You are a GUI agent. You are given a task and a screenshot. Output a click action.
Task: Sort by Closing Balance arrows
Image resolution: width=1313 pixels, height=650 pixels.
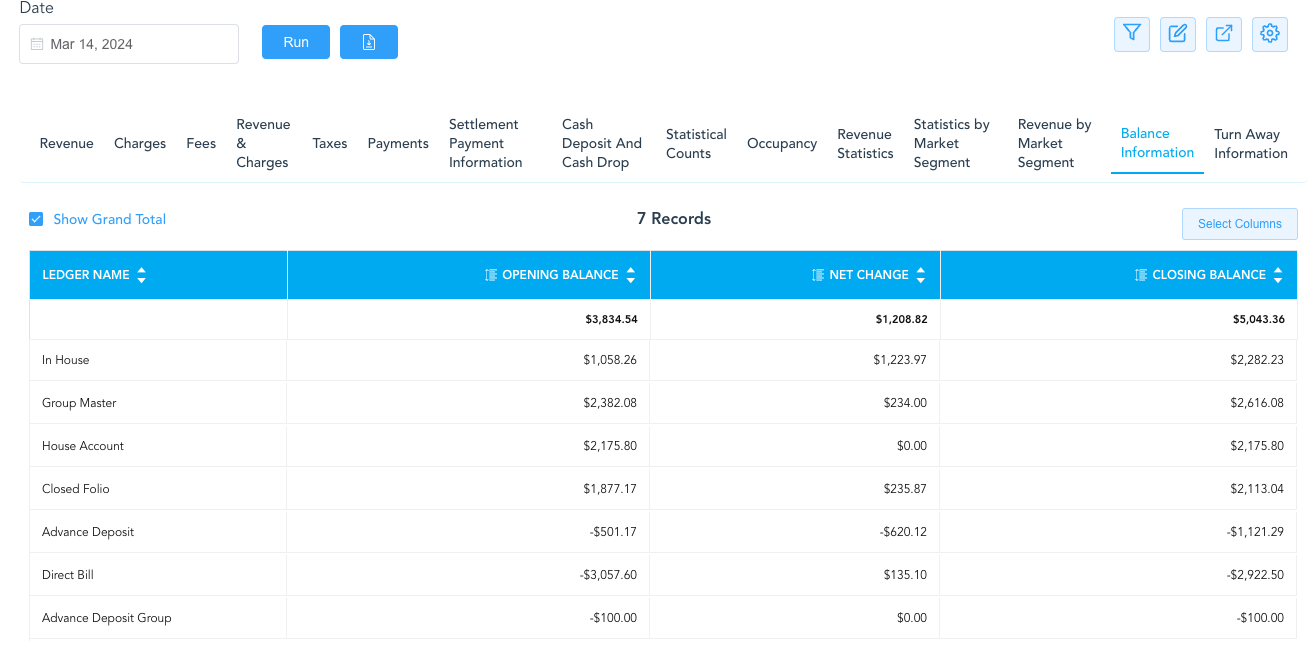click(1277, 275)
